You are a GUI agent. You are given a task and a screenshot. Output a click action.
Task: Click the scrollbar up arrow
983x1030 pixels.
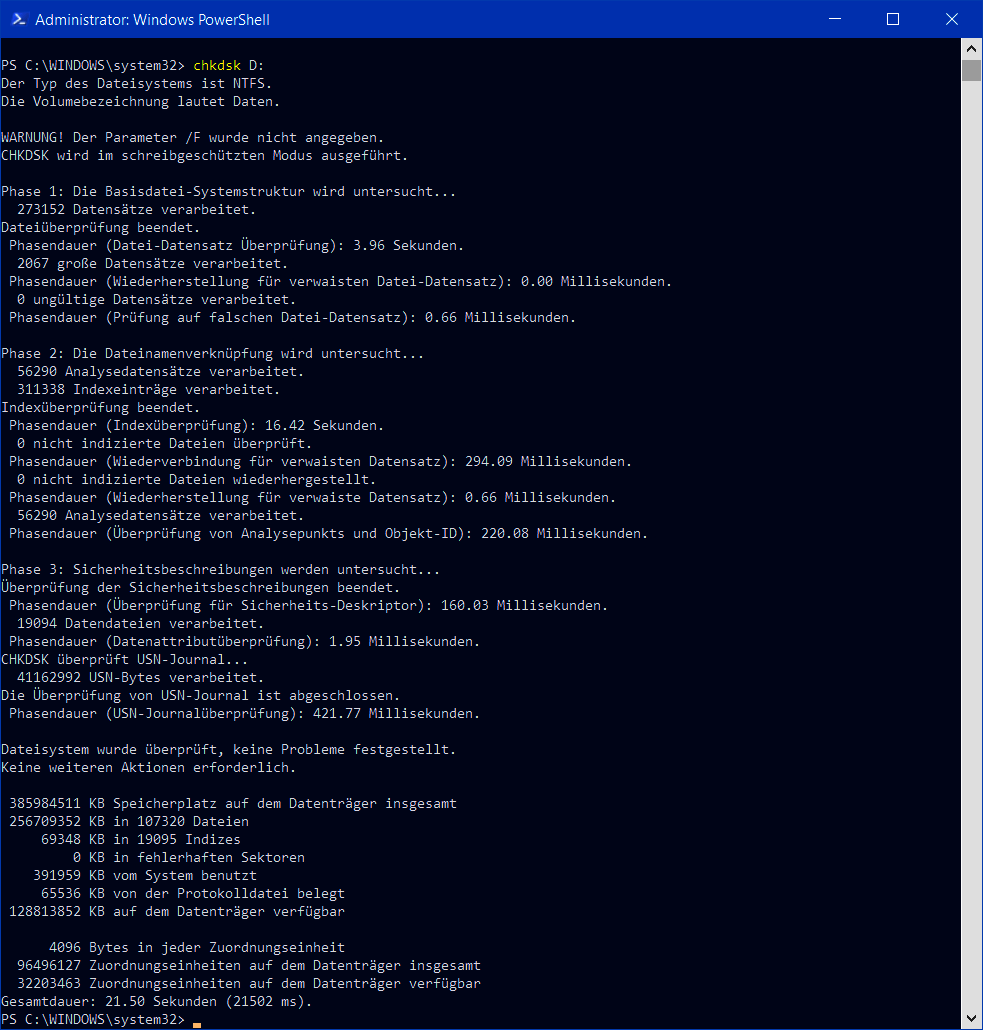click(x=970, y=47)
